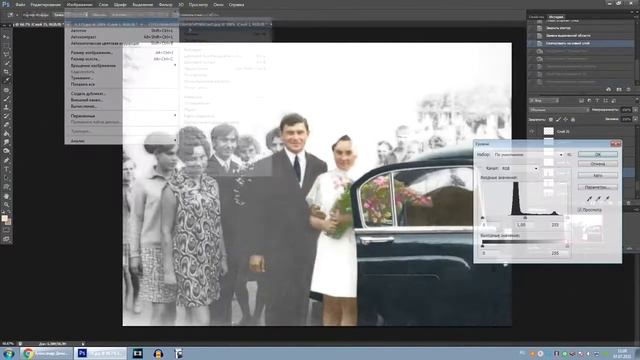Open the Редактирование menu
Image resolution: width=640 pixels, height=360 pixels.
click(45, 5)
